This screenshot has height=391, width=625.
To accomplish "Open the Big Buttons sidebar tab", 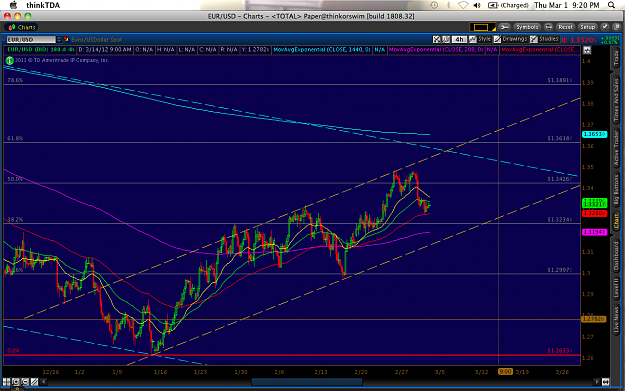I will [616, 190].
